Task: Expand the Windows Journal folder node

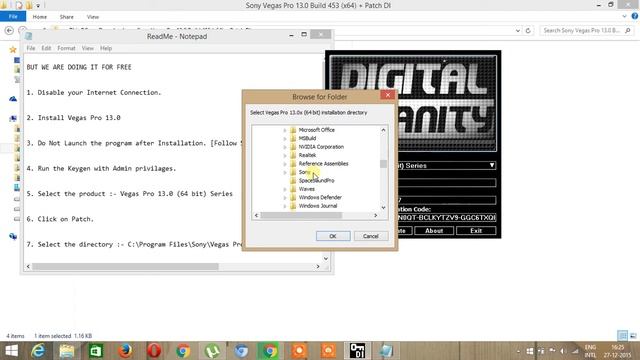Action: (x=285, y=206)
